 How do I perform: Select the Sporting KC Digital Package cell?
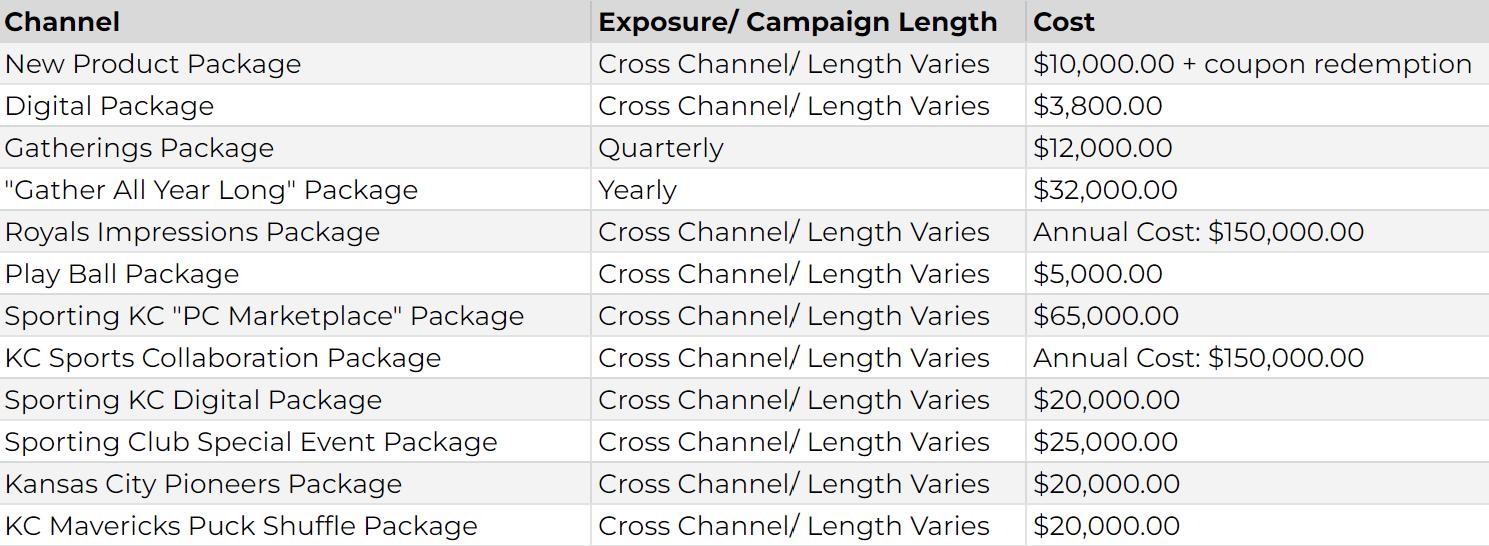pos(193,400)
